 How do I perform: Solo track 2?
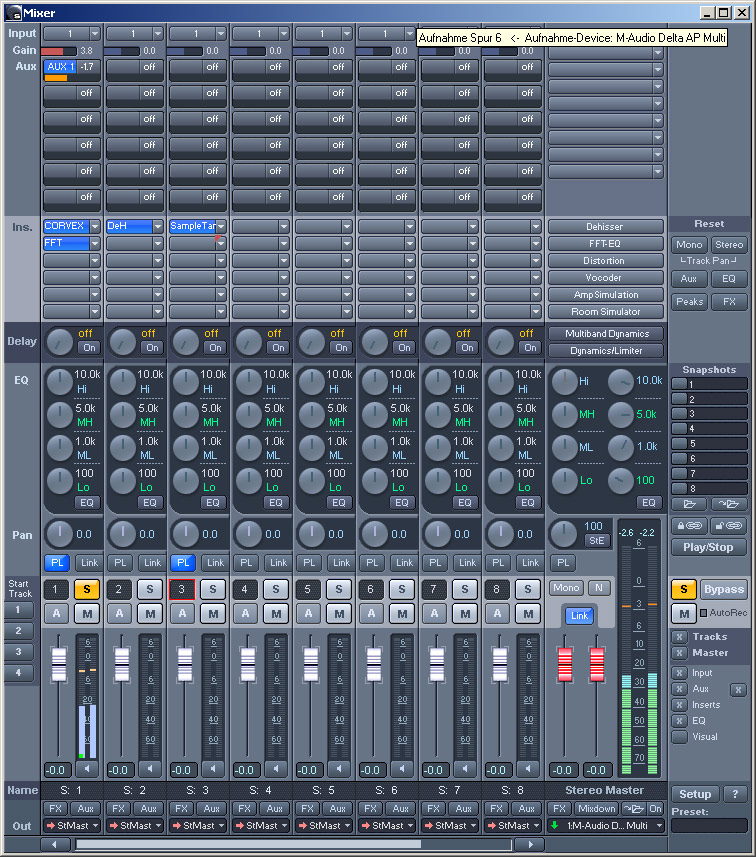[149, 589]
